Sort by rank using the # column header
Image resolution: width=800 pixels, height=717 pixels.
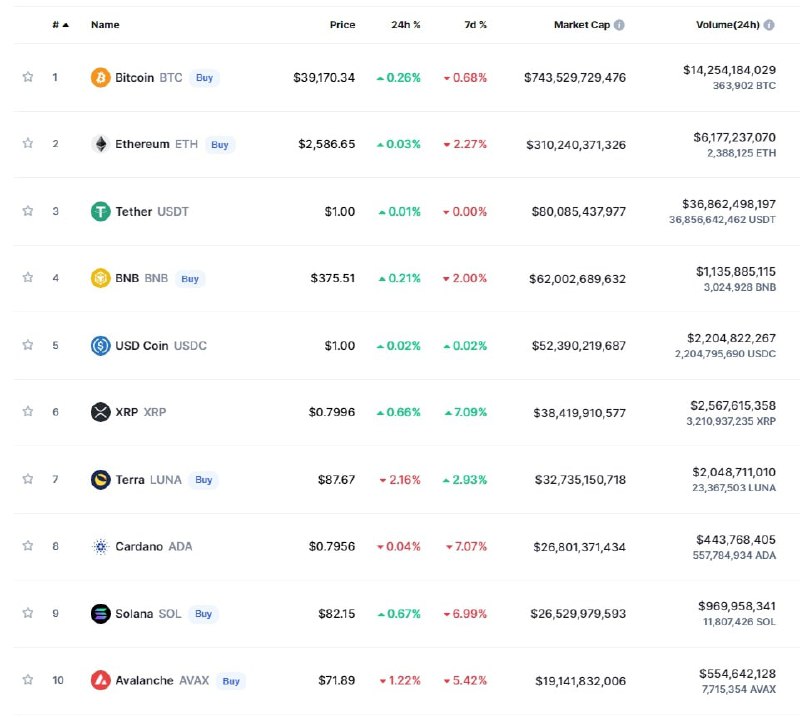pyautogui.click(x=60, y=24)
